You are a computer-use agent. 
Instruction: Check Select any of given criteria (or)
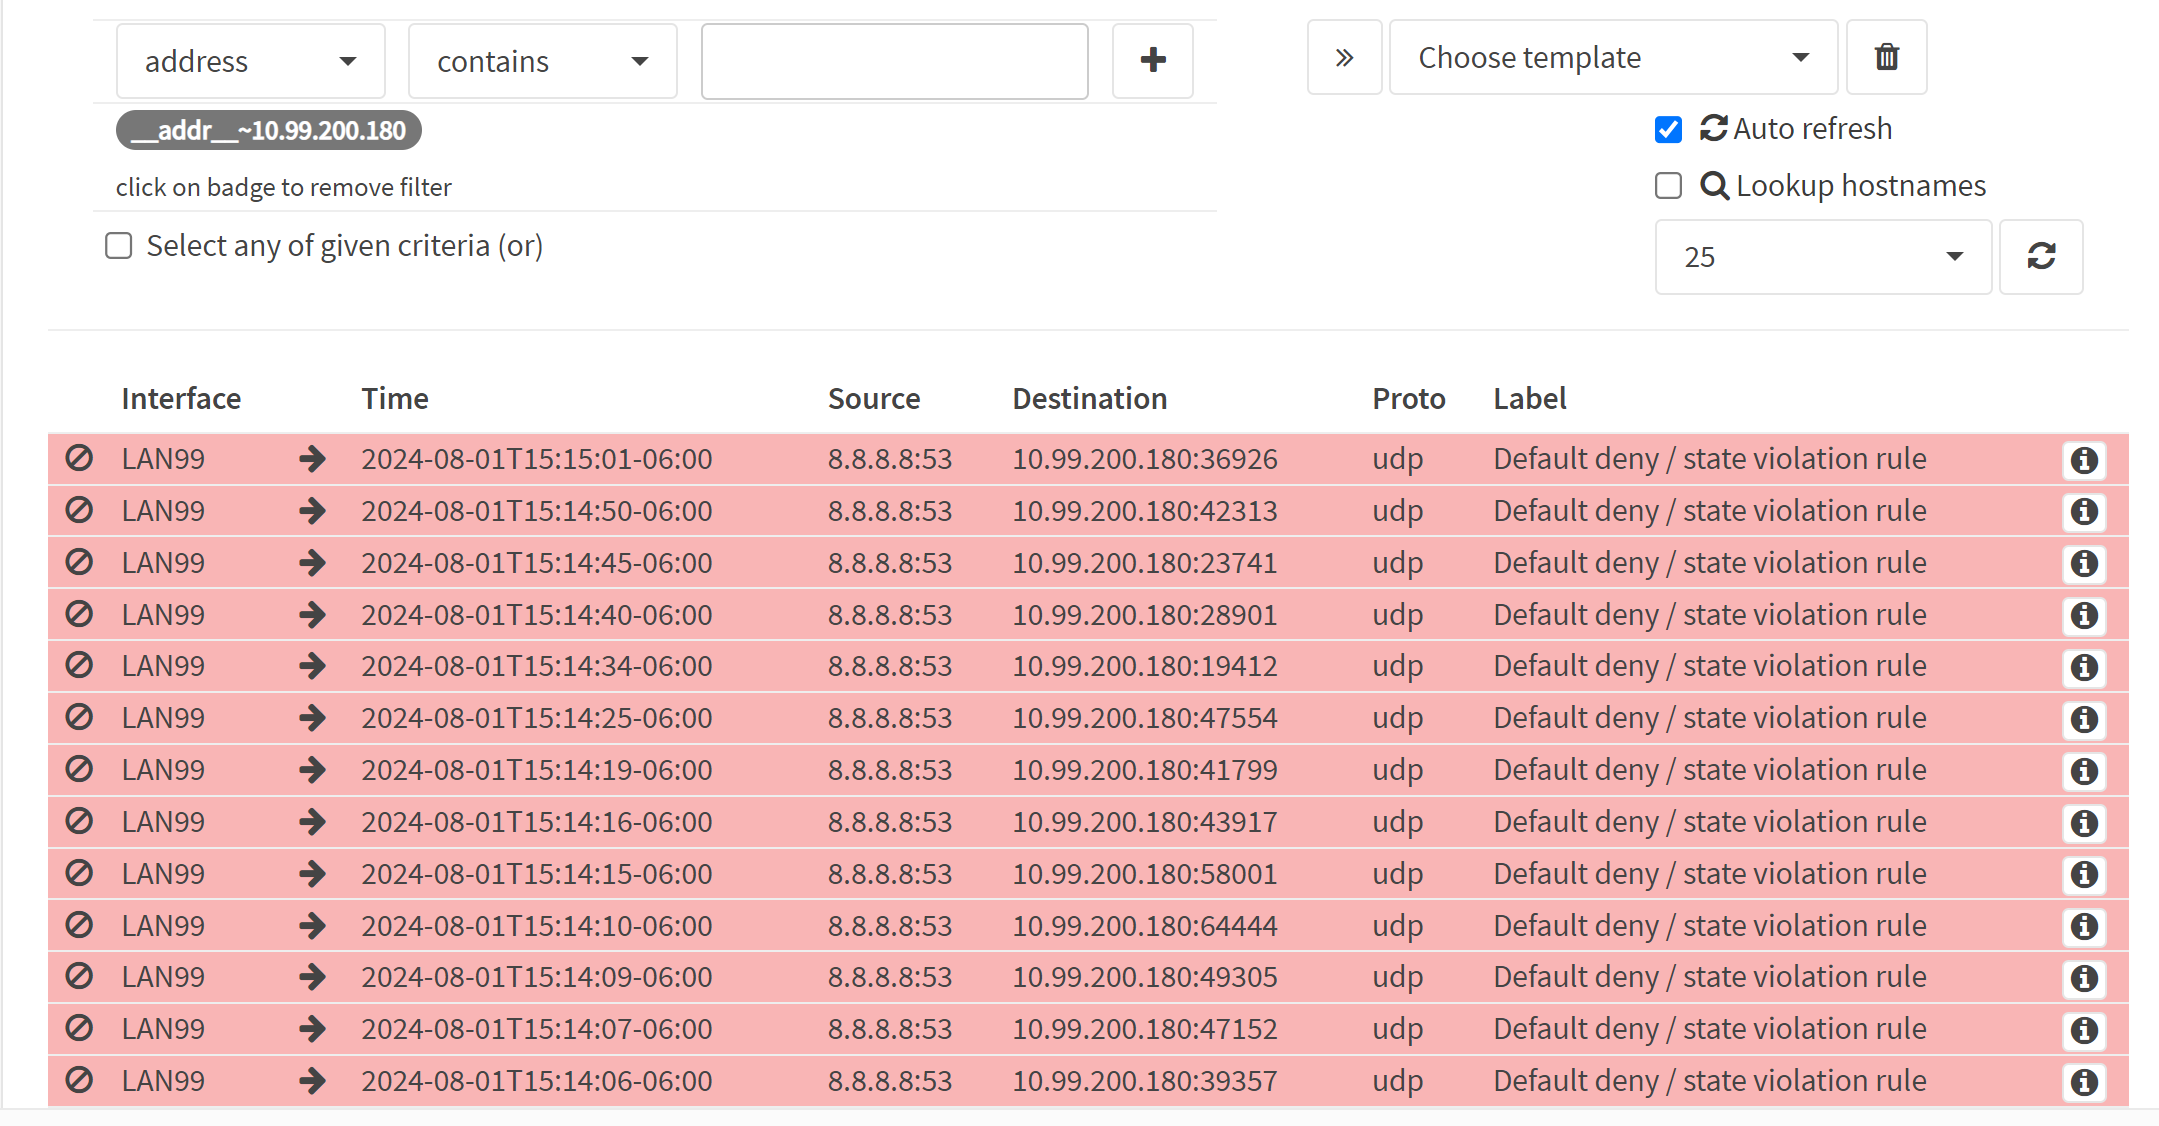click(119, 246)
